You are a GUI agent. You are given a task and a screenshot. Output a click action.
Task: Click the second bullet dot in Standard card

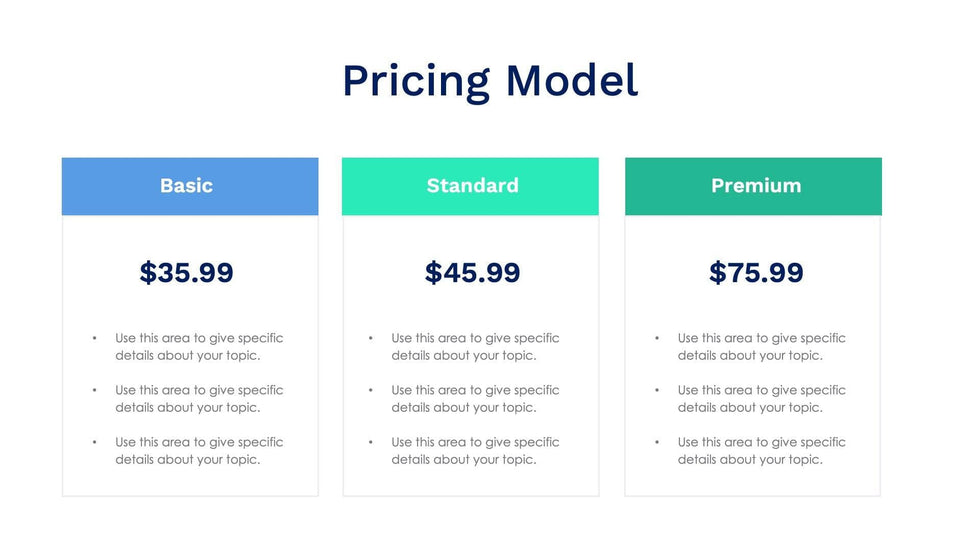371,391
